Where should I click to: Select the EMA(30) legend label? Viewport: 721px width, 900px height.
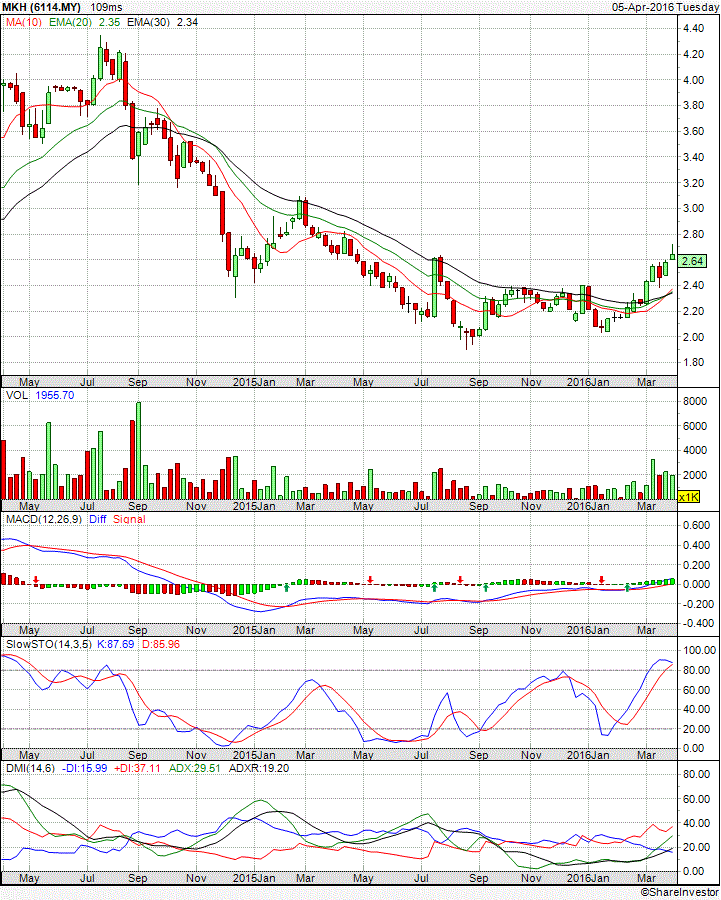click(x=148, y=22)
